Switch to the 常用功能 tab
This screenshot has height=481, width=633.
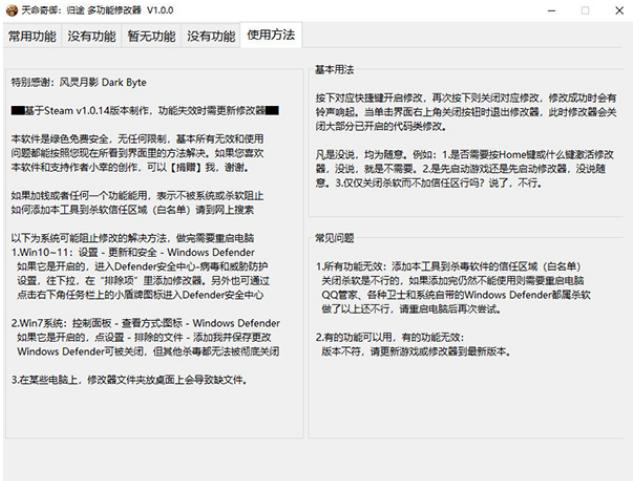pos(32,36)
